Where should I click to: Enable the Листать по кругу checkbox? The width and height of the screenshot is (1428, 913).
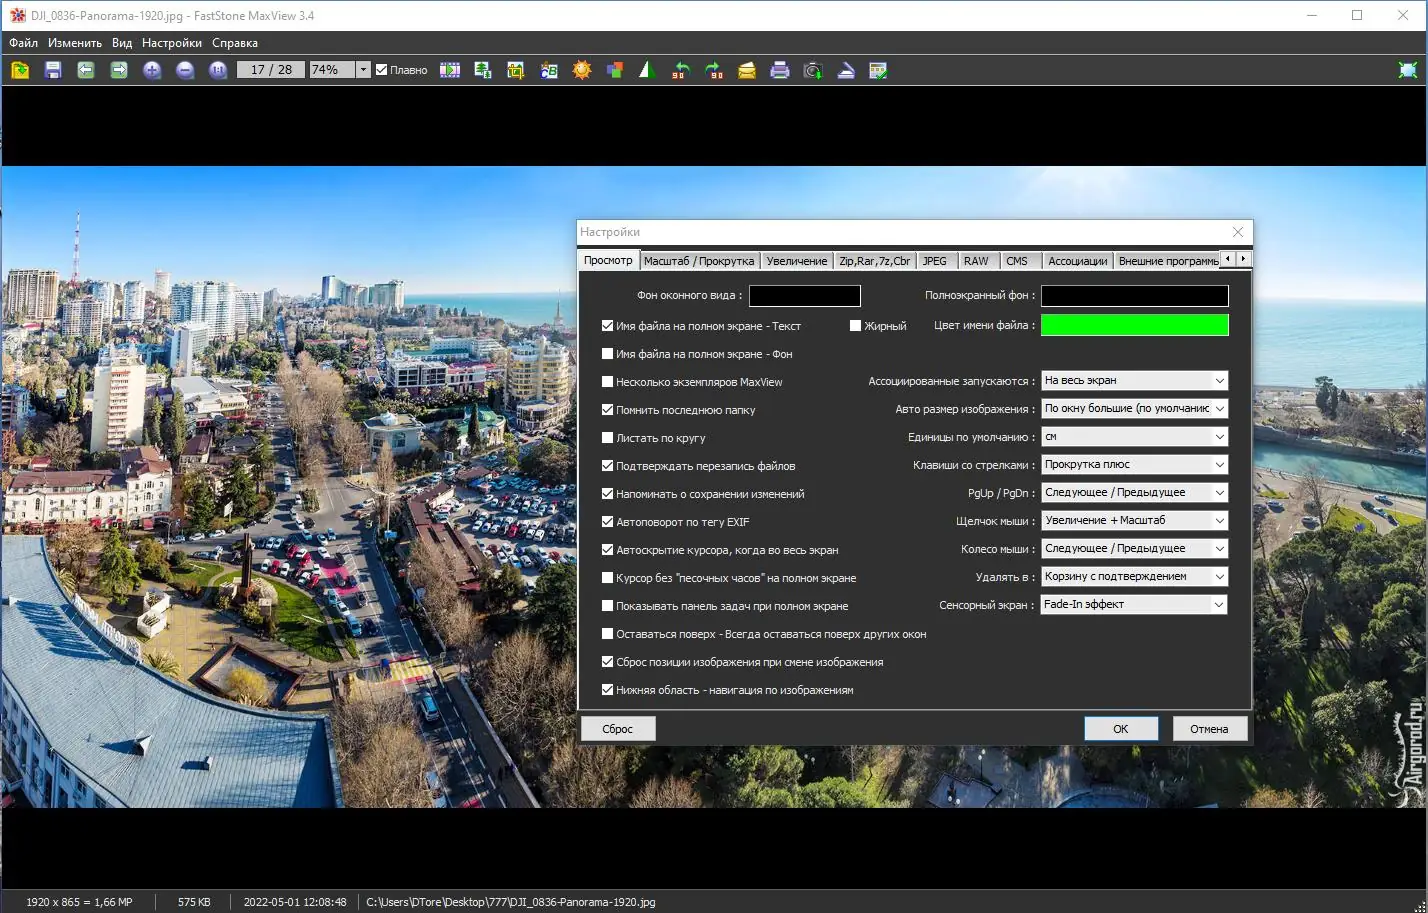click(x=608, y=438)
